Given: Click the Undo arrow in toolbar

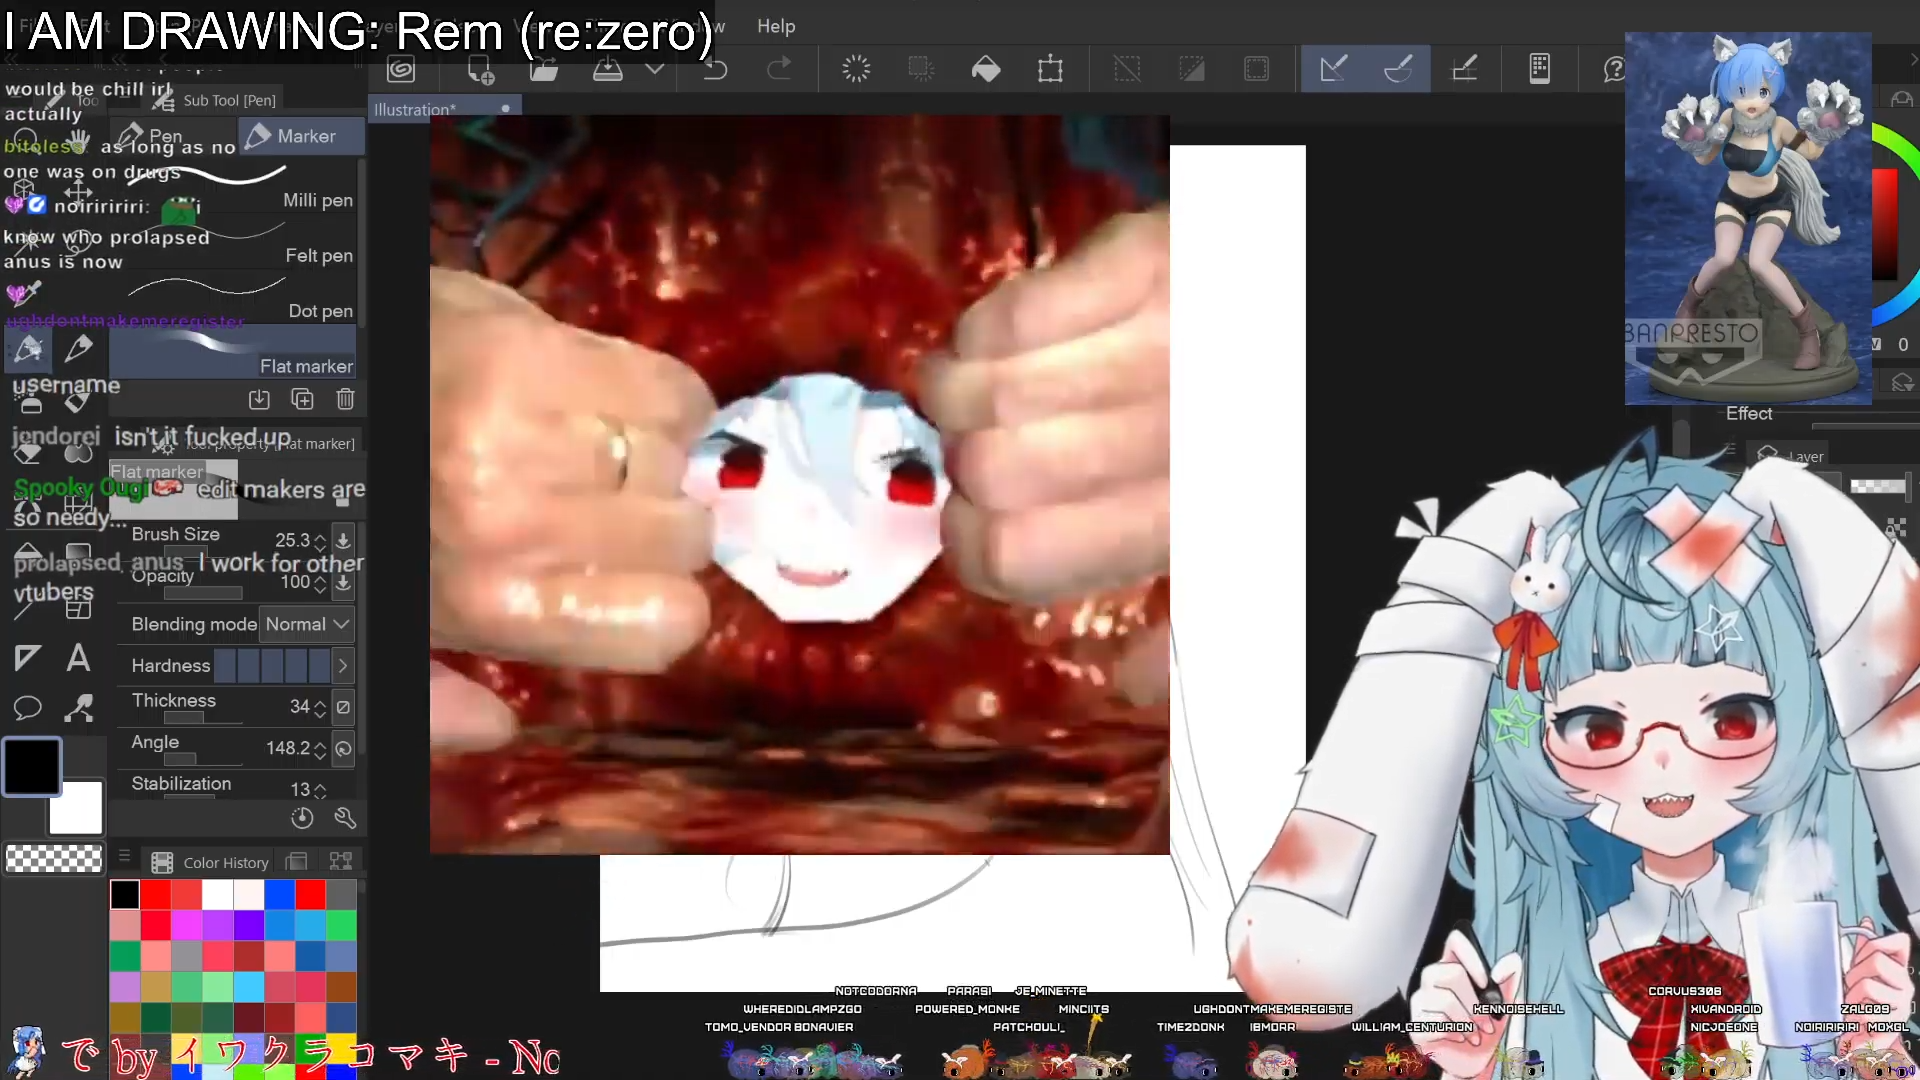Looking at the screenshot, I should click(715, 70).
